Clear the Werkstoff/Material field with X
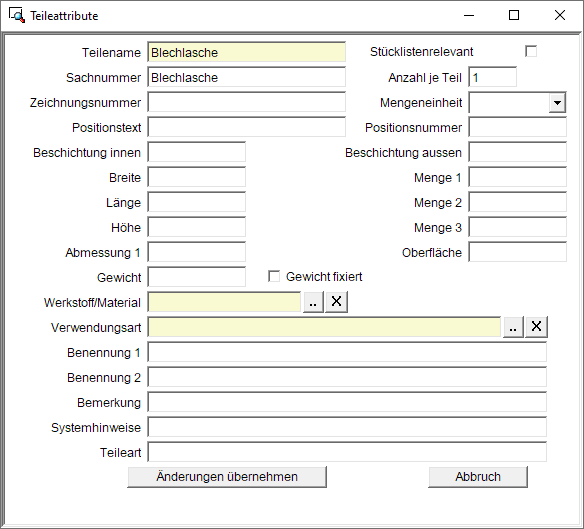 click(336, 302)
